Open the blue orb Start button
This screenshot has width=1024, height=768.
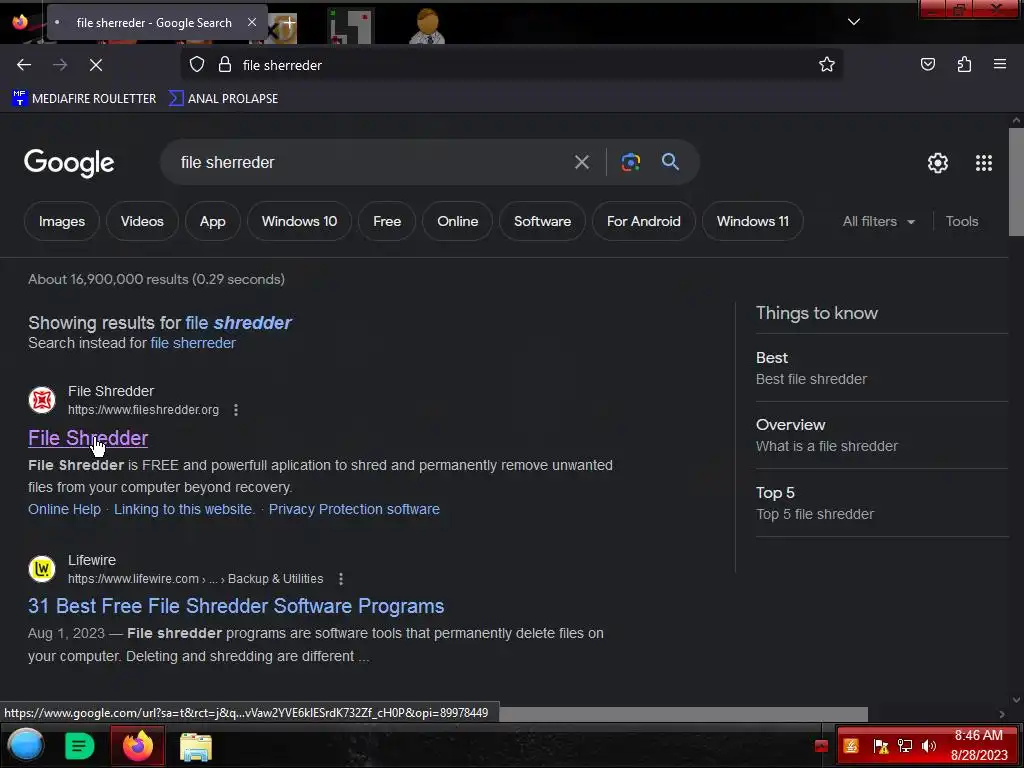click(x=26, y=745)
